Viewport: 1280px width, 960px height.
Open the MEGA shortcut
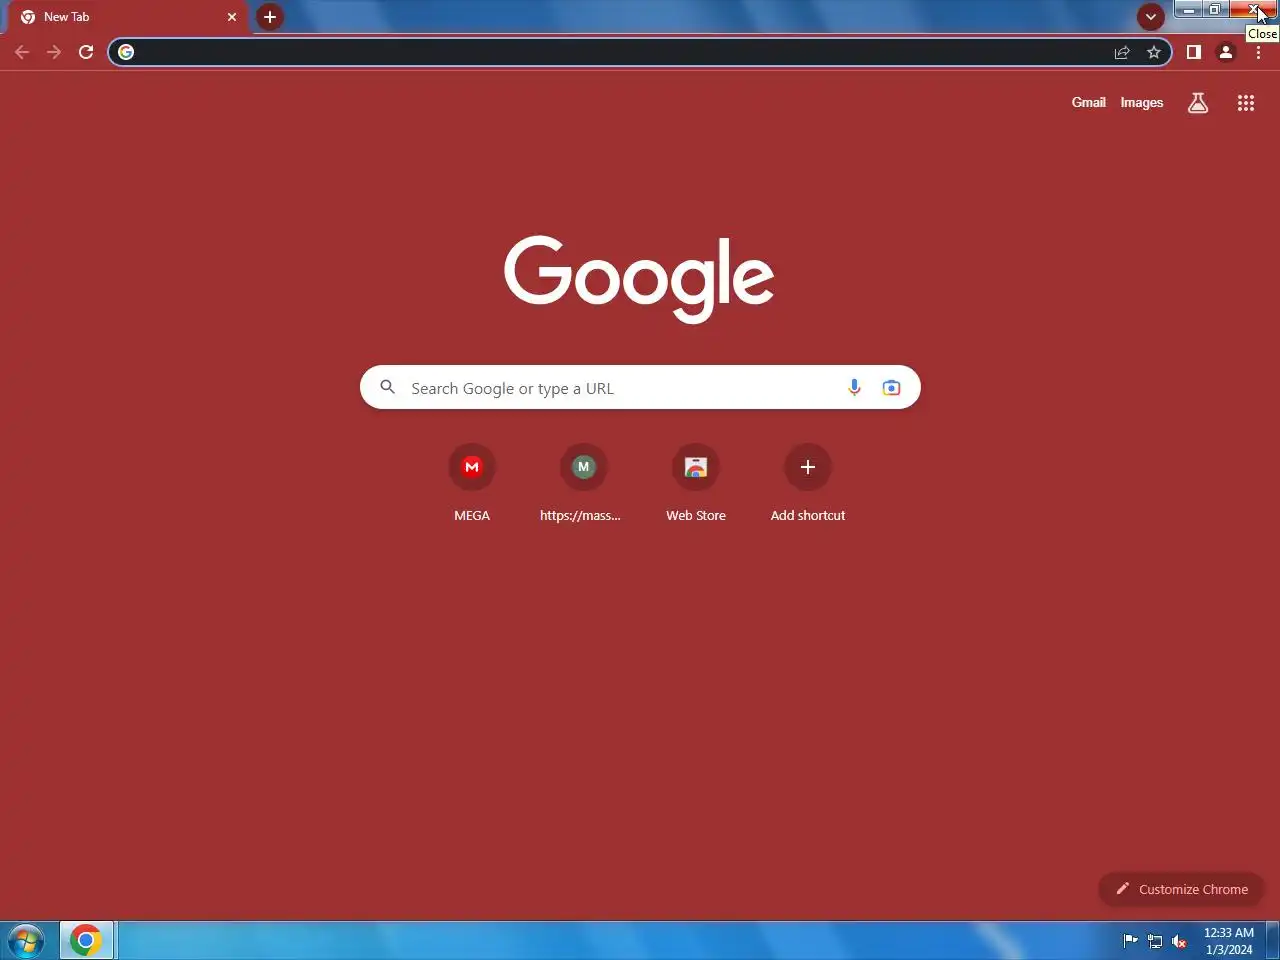(x=472, y=484)
